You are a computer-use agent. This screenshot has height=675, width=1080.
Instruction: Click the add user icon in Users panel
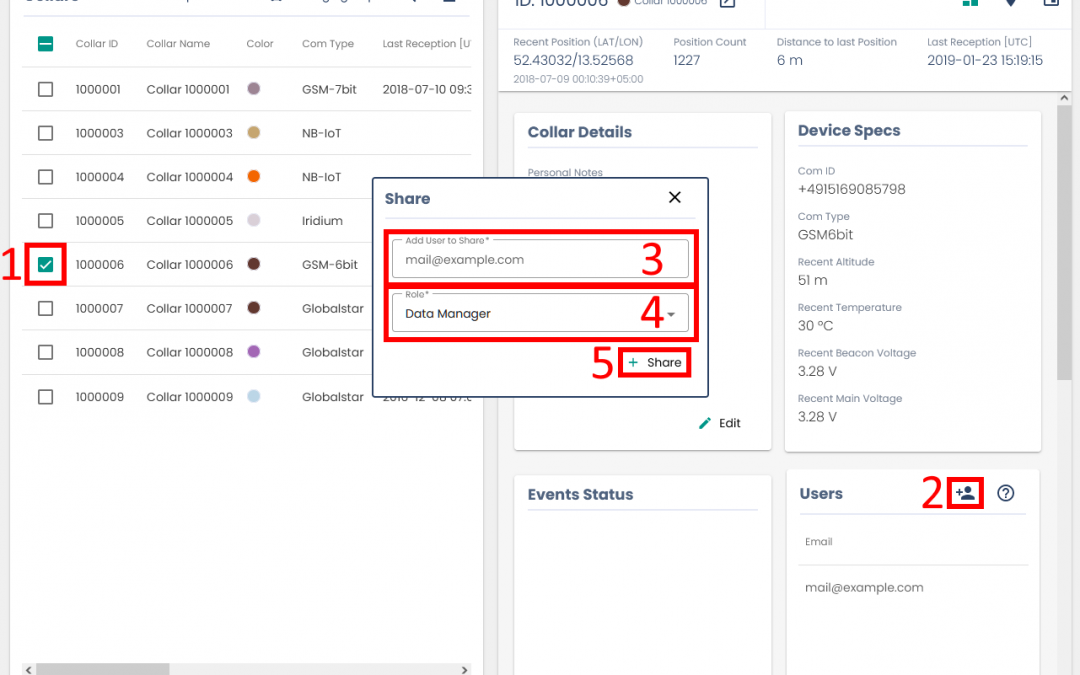coord(965,493)
